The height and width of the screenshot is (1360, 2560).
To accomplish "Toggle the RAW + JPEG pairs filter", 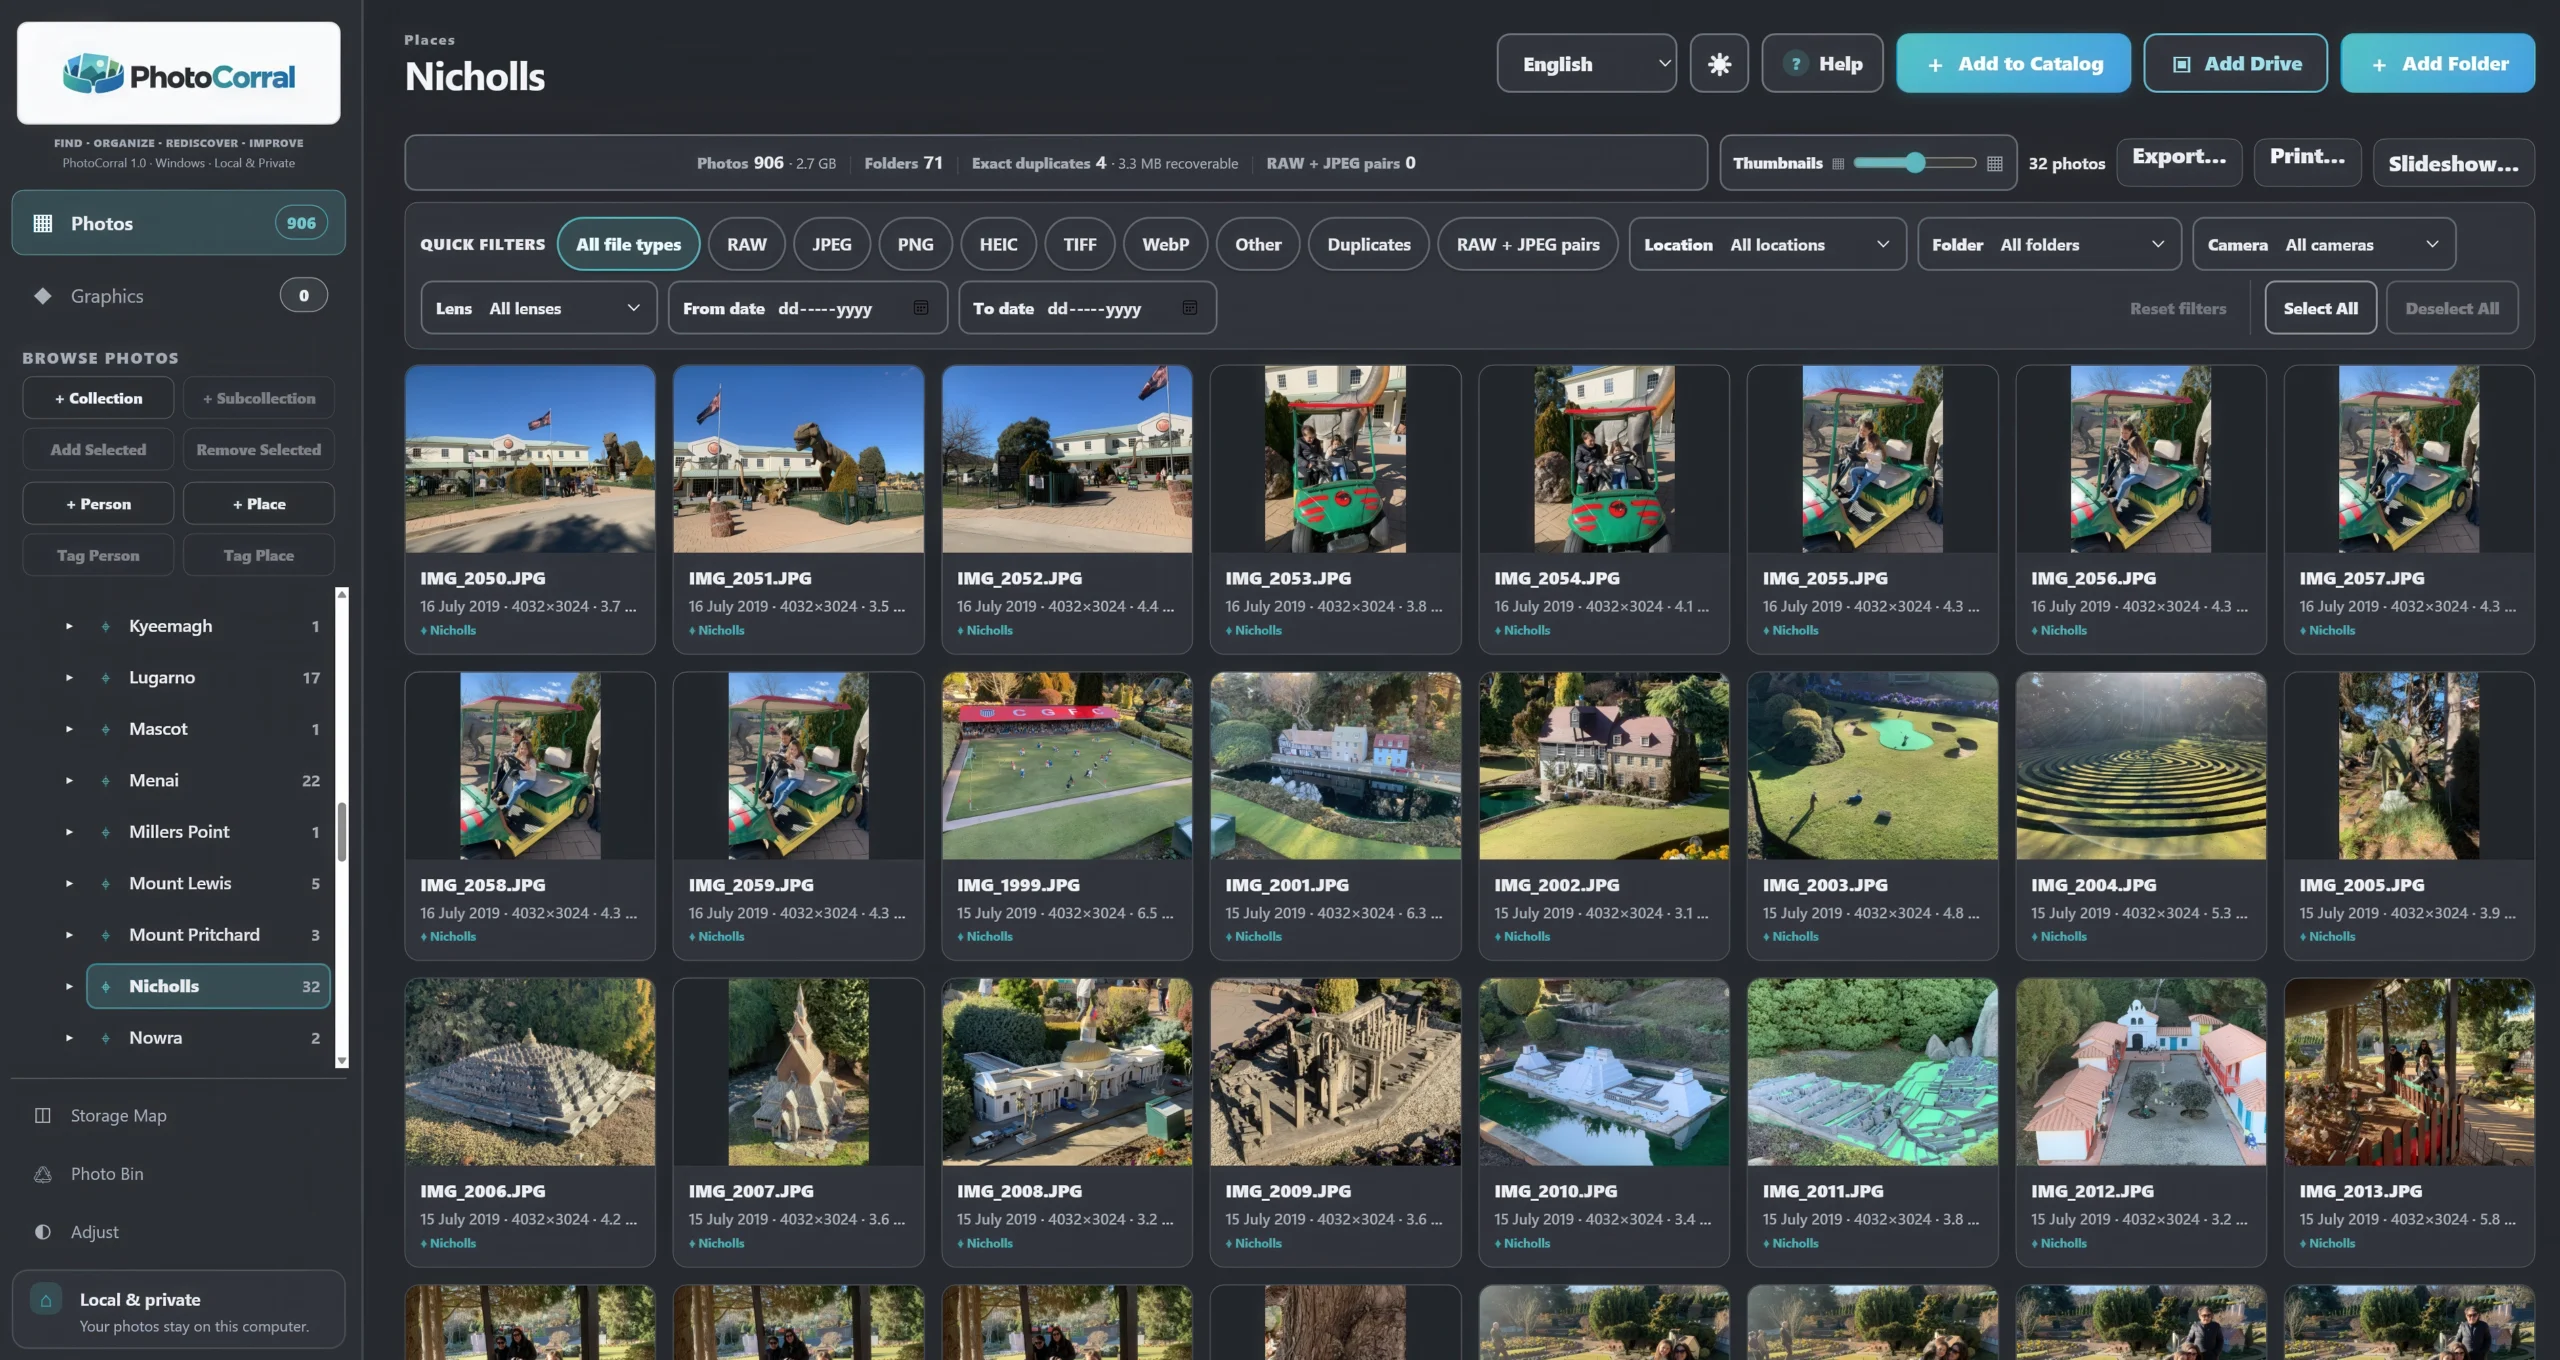I will click(1528, 244).
